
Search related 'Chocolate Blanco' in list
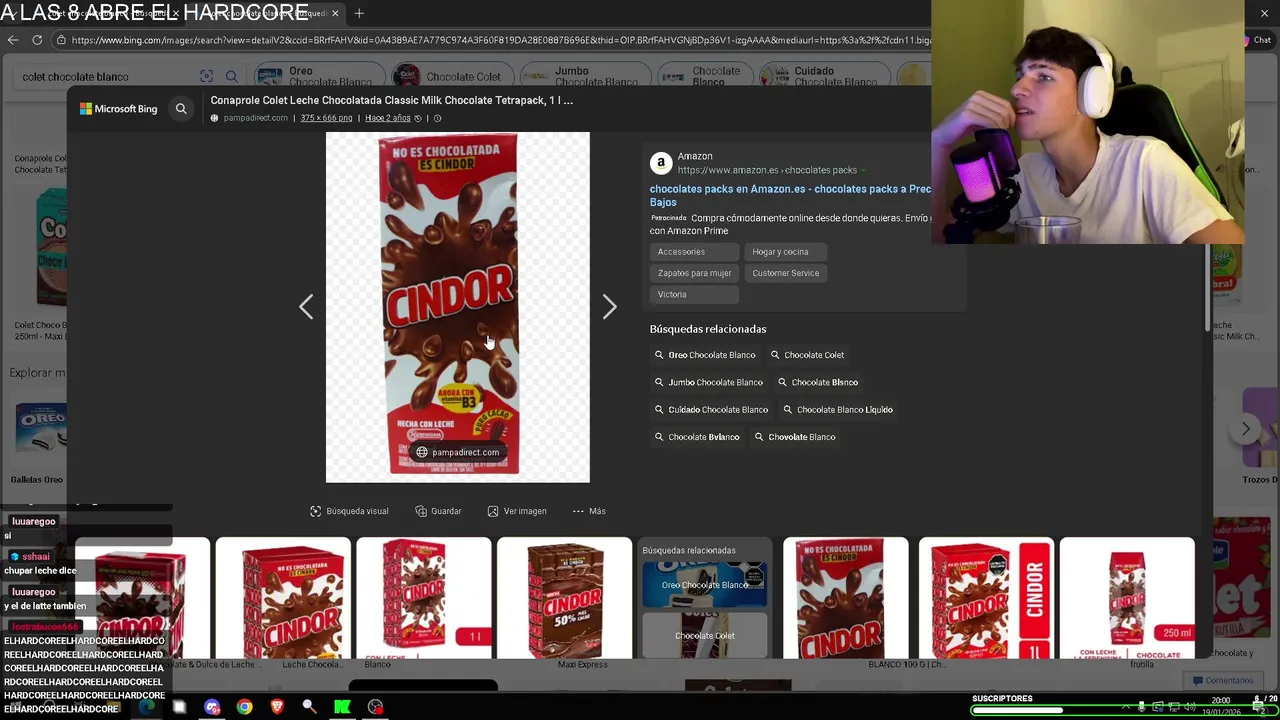(818, 382)
